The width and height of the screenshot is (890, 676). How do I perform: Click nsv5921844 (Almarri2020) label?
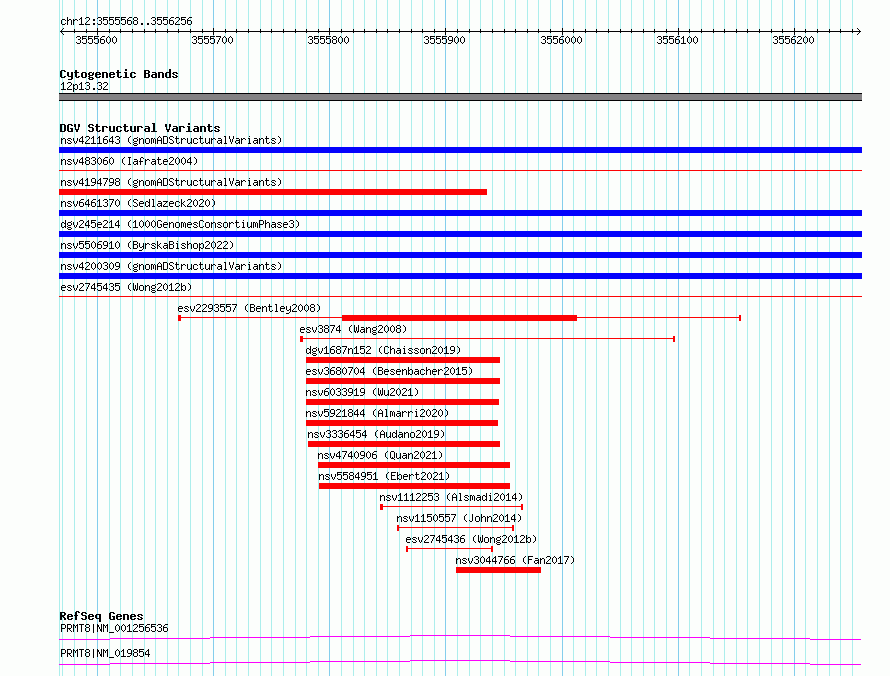point(377,413)
